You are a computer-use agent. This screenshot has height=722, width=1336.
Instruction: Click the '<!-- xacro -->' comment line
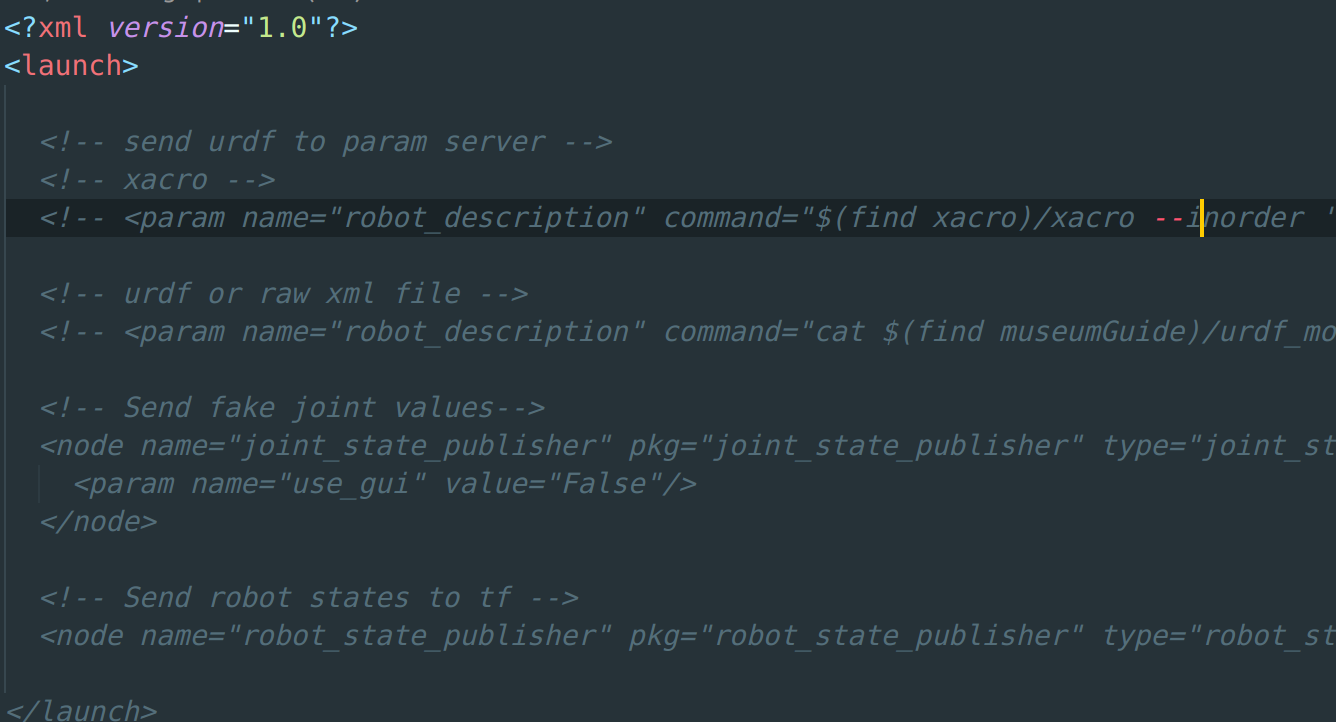coord(157,180)
